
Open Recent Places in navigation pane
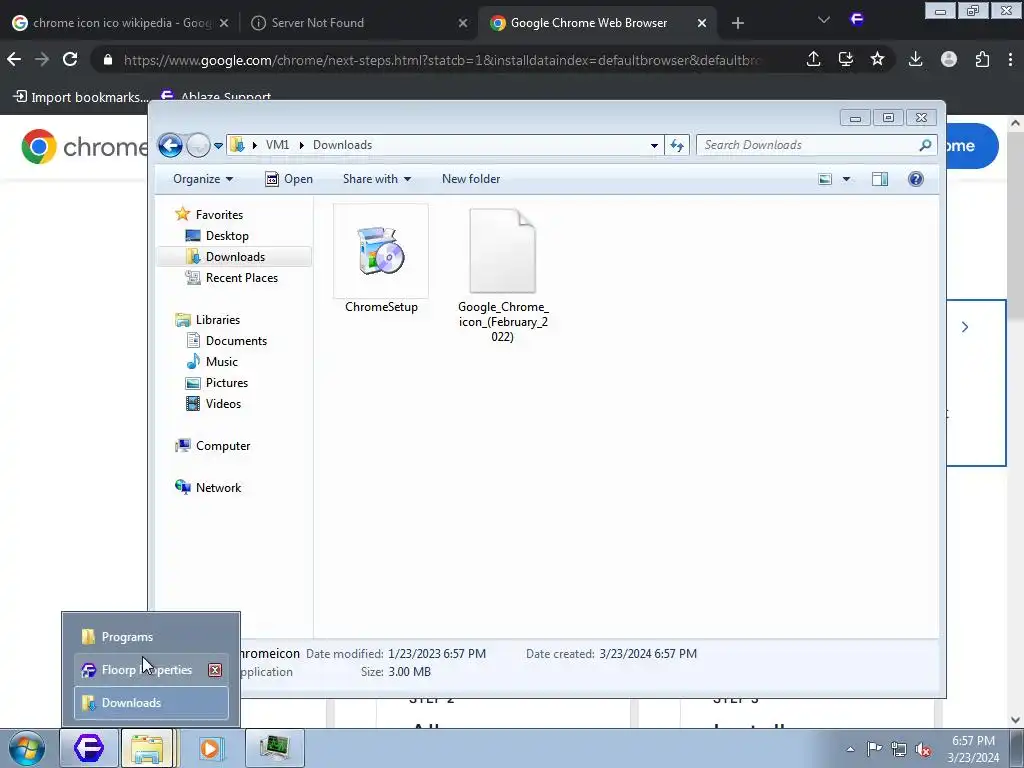click(x=231, y=278)
